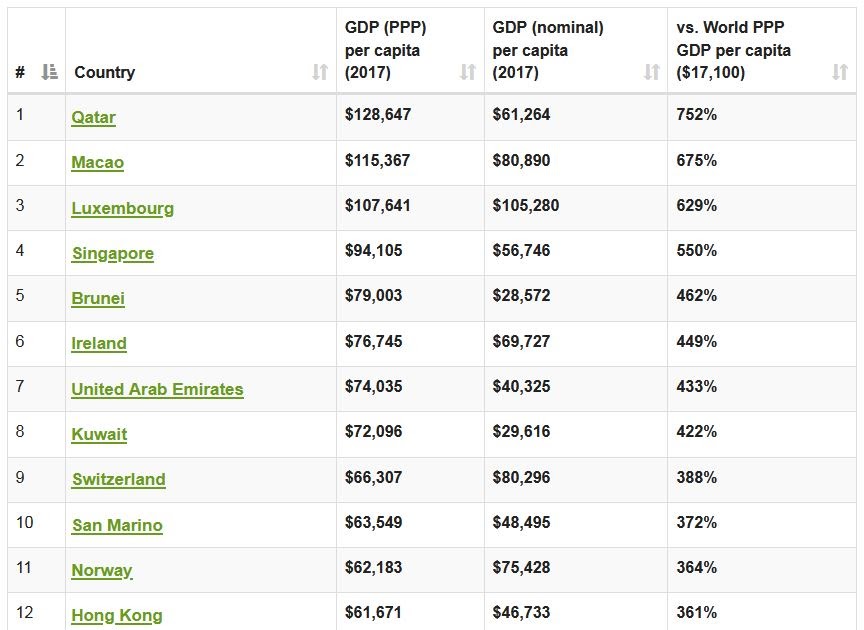864x630 pixels.
Task: Click the Country column header label
Action: [104, 72]
